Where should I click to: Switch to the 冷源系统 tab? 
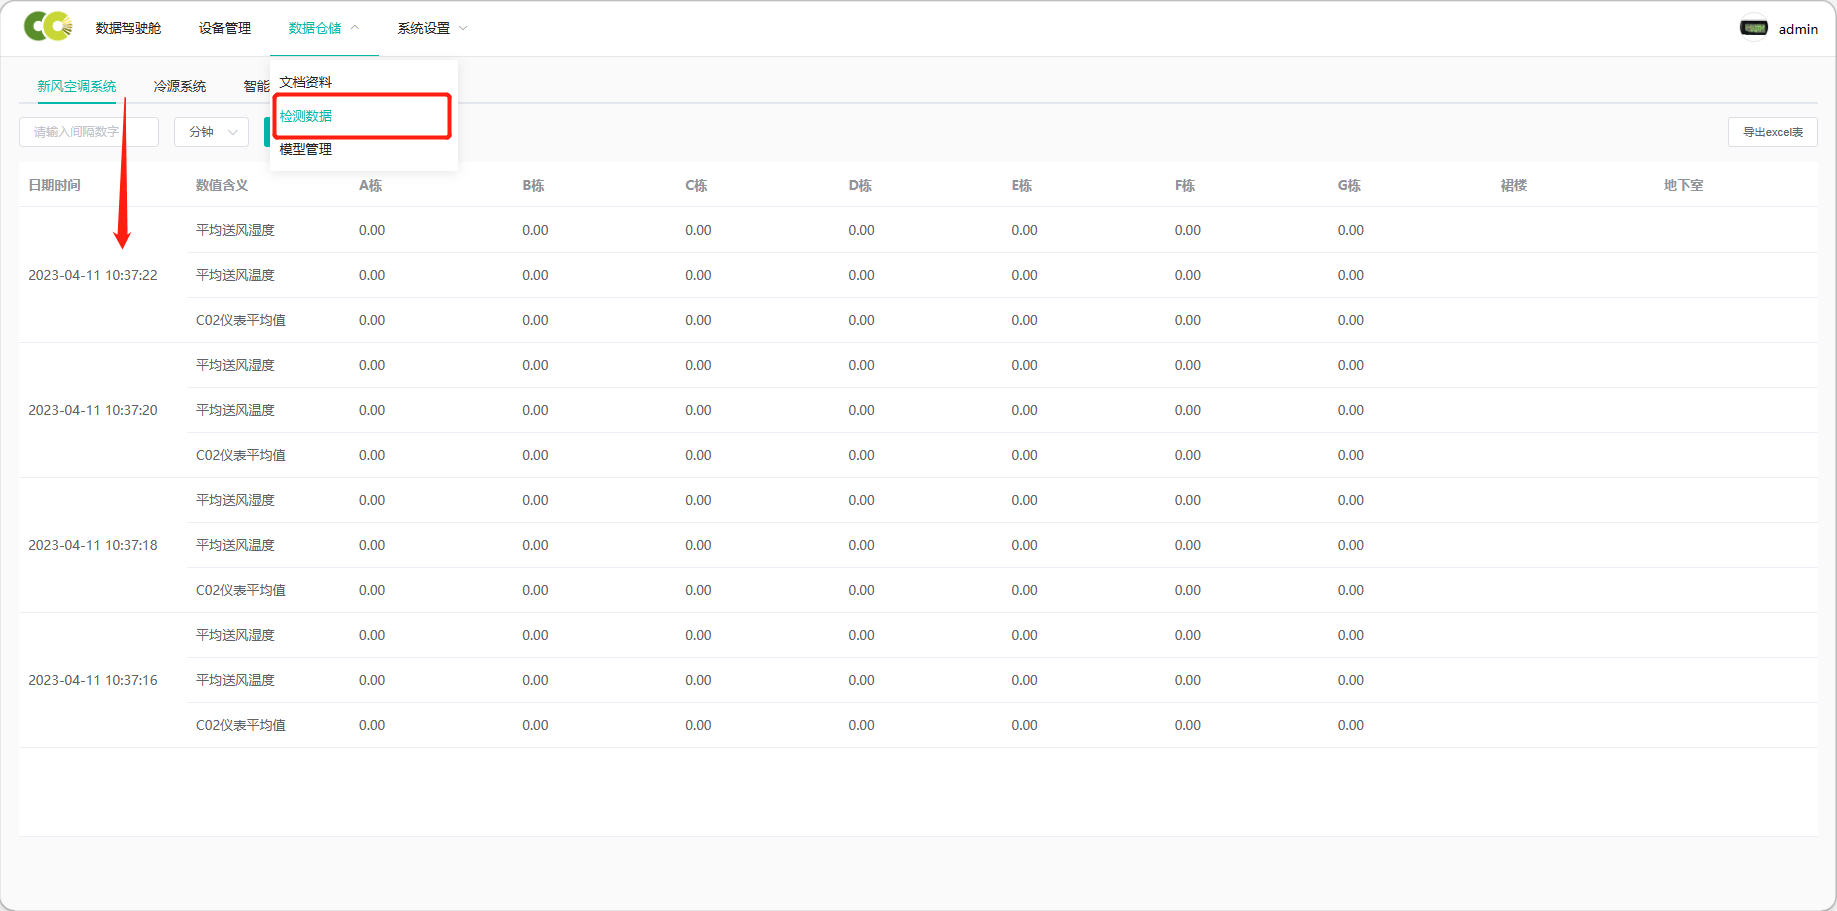click(180, 86)
